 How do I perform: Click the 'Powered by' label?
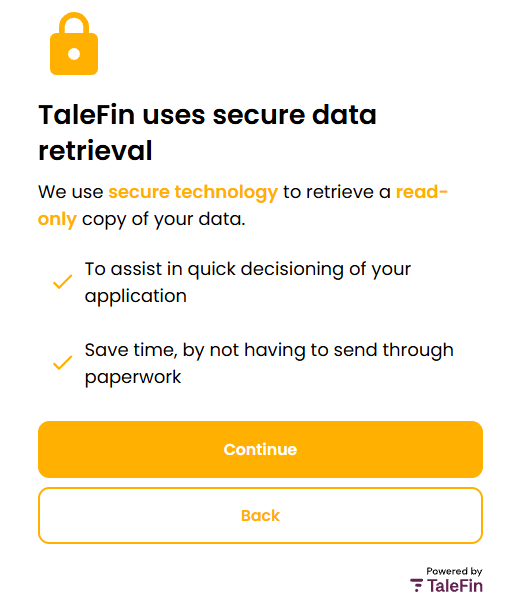[454, 571]
